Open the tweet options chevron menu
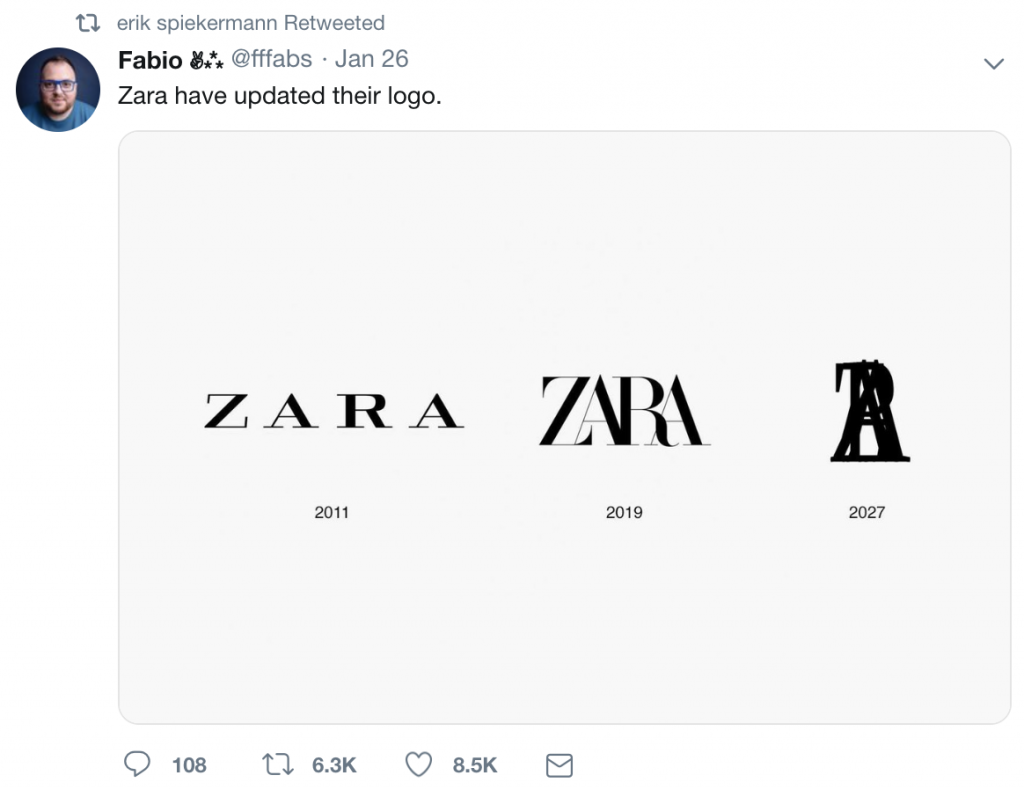Viewport: 1024px width, 790px height. 993,64
